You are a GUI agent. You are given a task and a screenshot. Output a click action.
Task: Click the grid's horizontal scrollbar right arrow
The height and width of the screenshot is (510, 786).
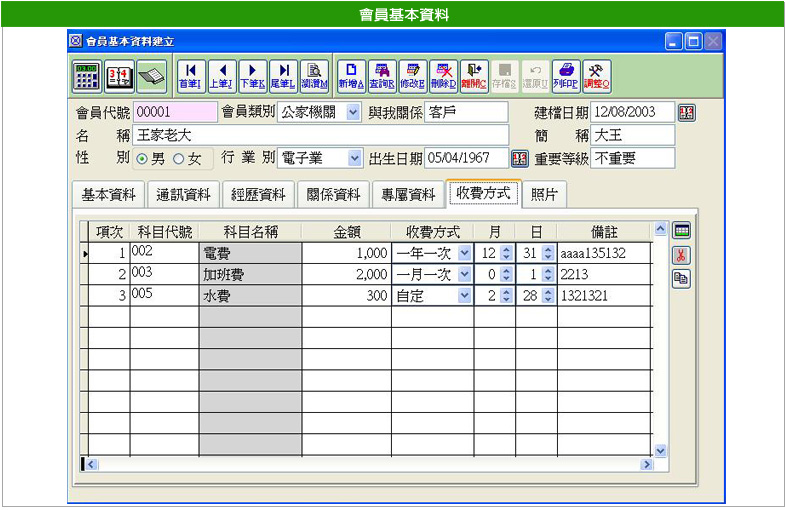click(647, 464)
